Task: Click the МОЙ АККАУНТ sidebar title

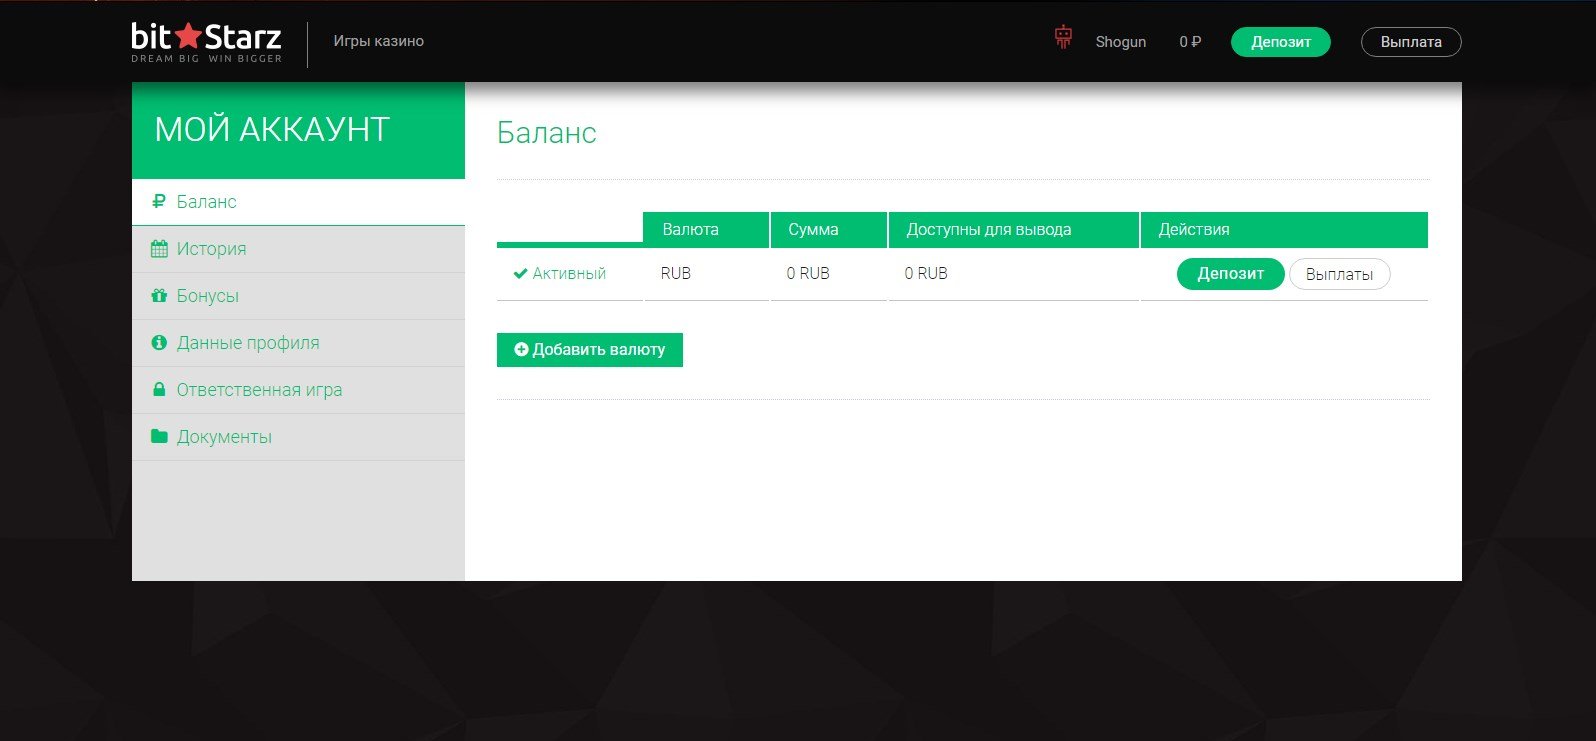Action: tap(272, 130)
